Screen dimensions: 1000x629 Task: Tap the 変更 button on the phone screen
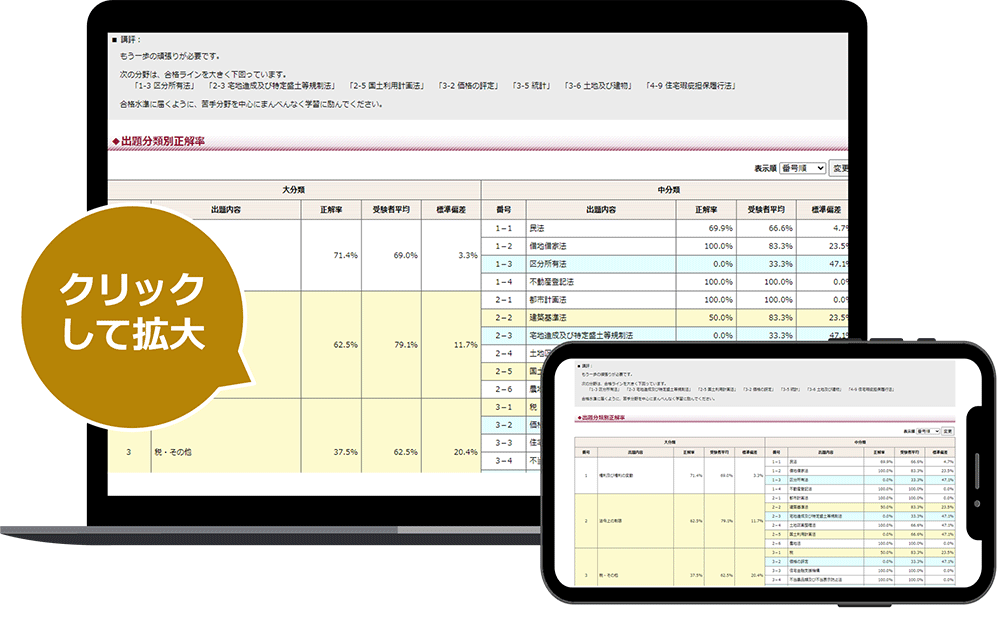click(948, 431)
